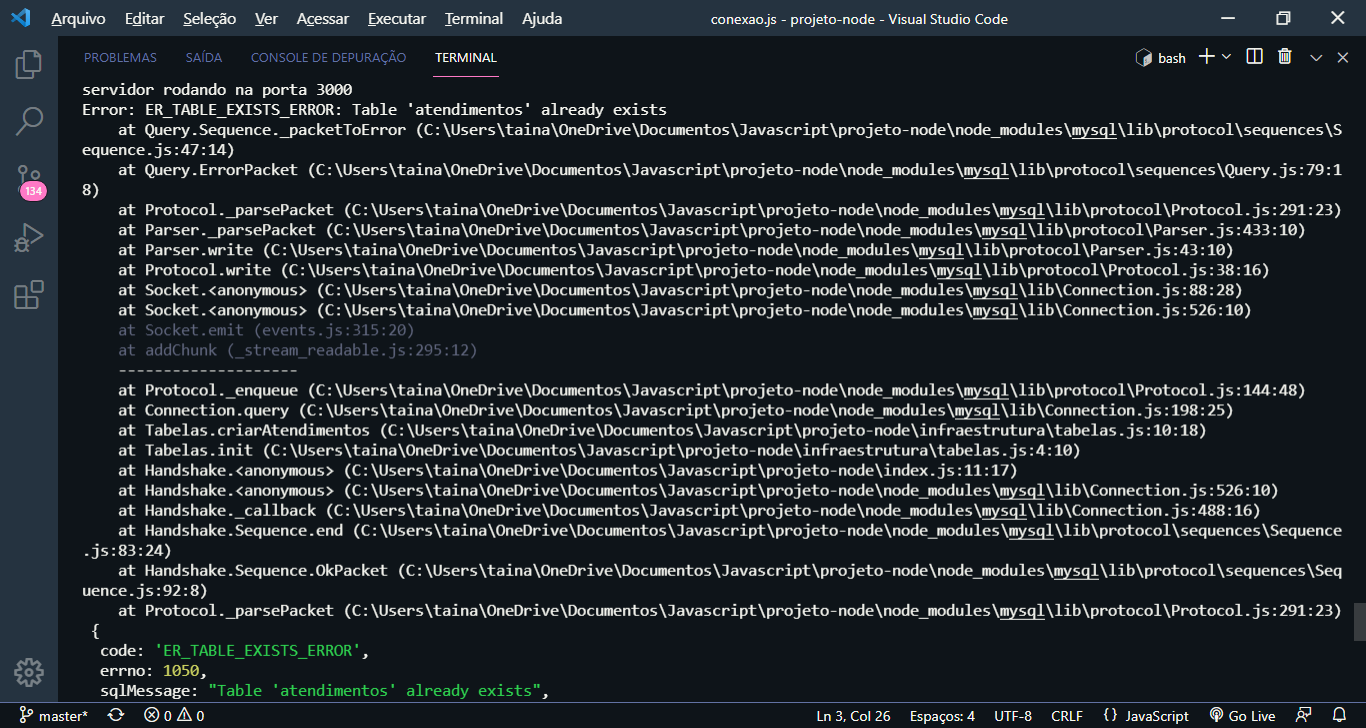Open the Seleção menu

[210, 18]
